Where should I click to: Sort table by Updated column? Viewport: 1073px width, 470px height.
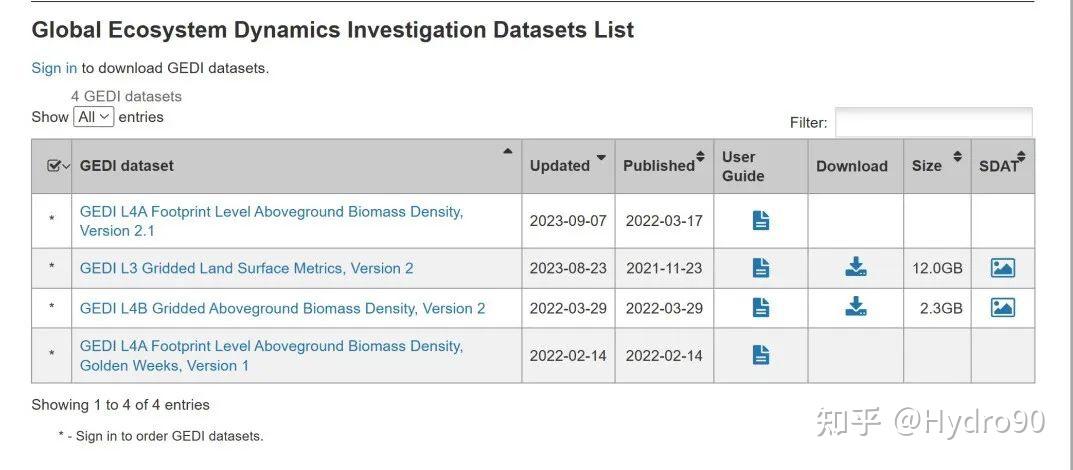tap(567, 166)
